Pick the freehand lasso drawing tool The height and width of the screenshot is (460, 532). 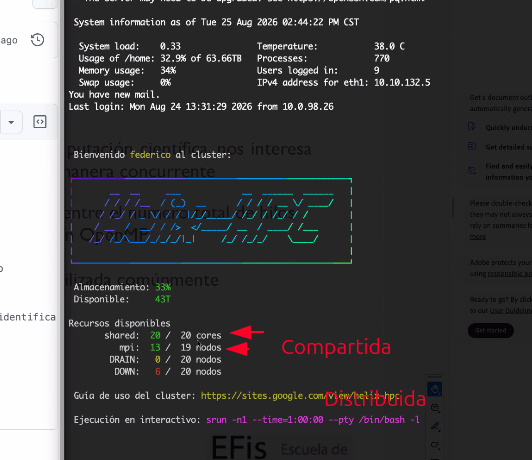coord(435,445)
